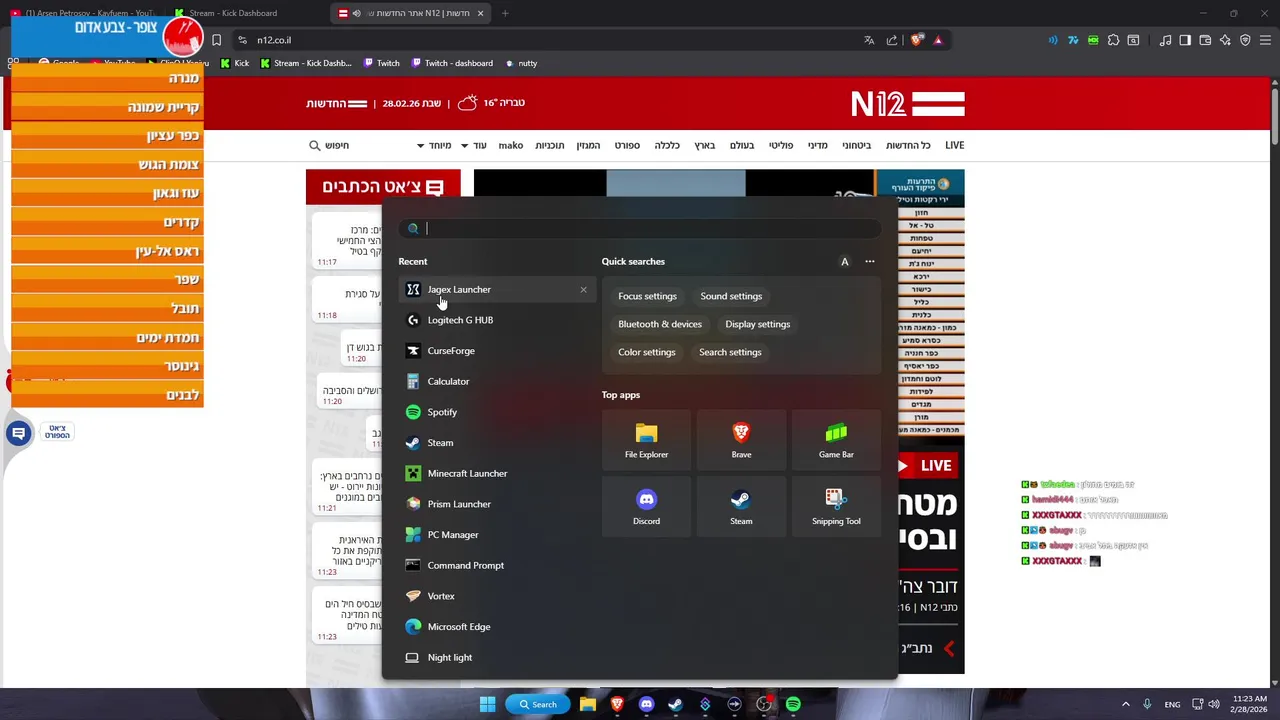Open Brave extensions puzzle icon
1280x720 pixels.
pos(1113,40)
